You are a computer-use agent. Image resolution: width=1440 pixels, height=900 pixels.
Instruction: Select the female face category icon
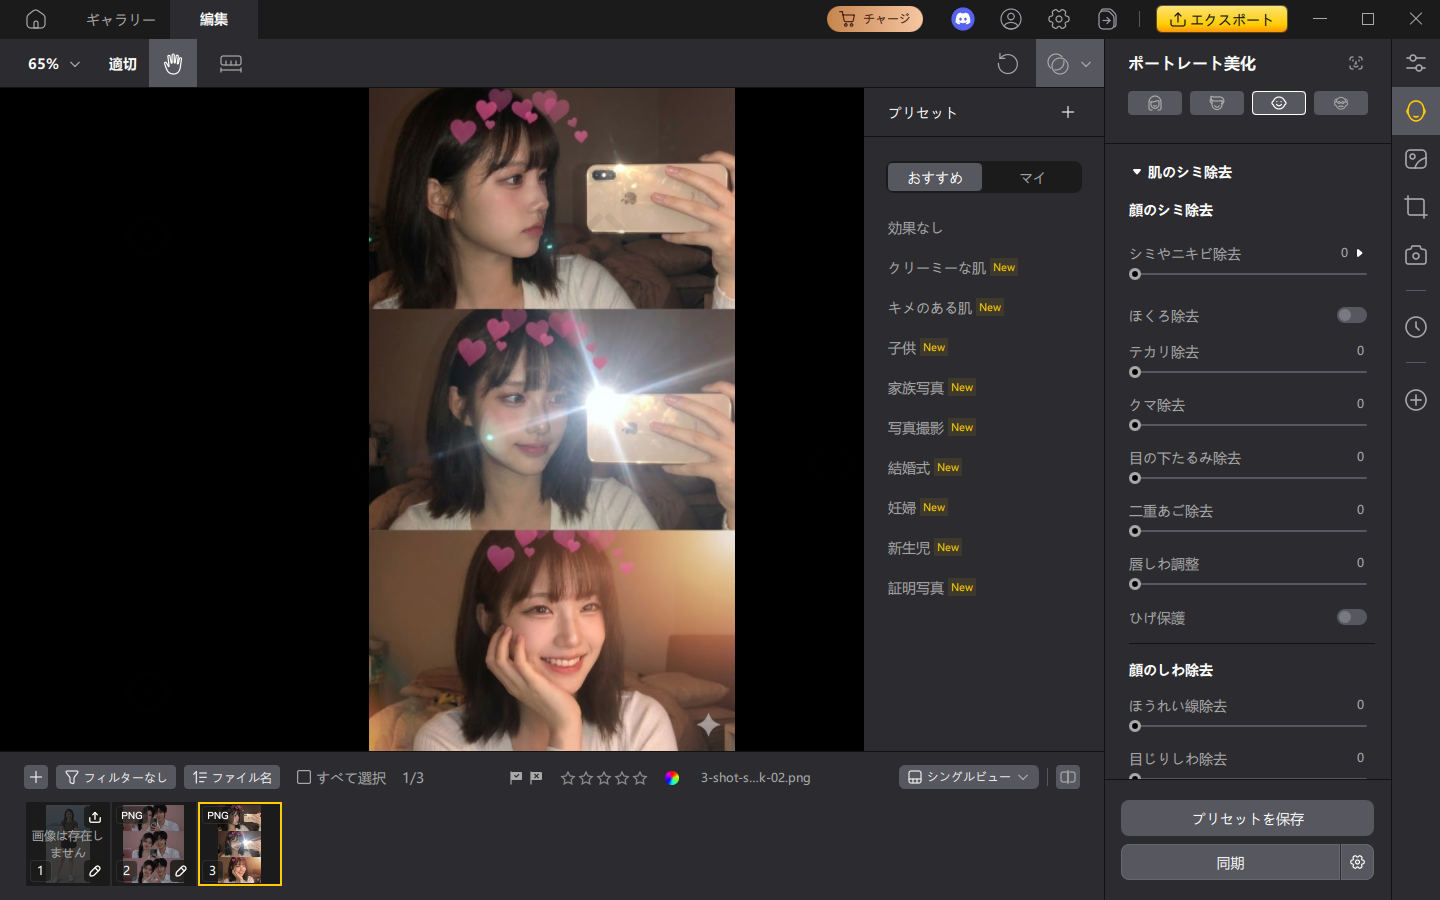pyautogui.click(x=1155, y=102)
